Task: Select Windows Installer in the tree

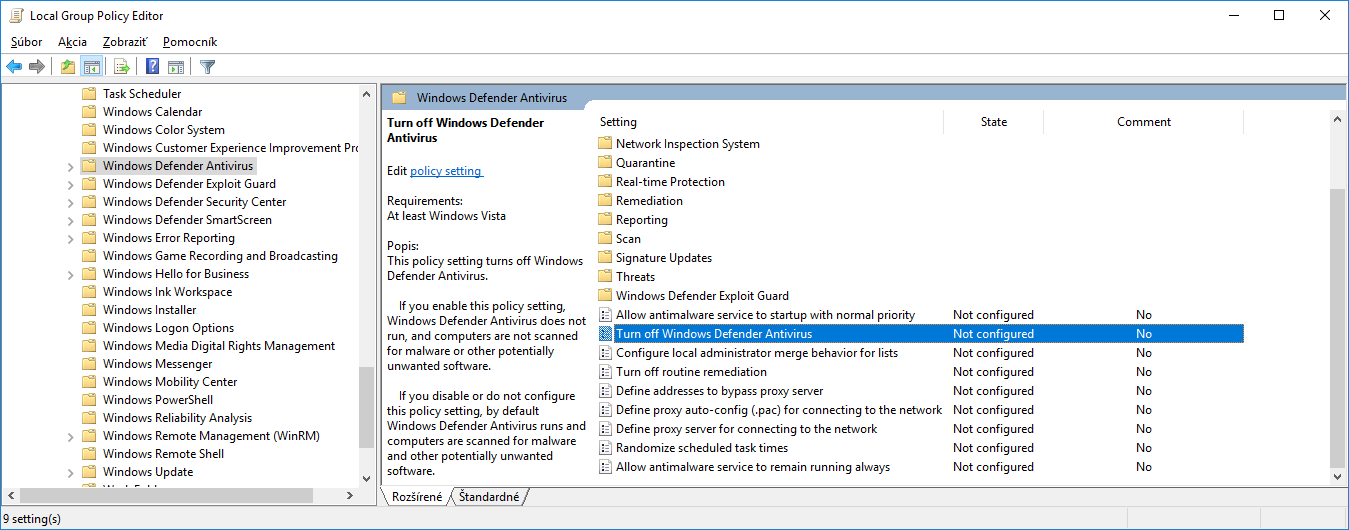Action: click(x=150, y=310)
